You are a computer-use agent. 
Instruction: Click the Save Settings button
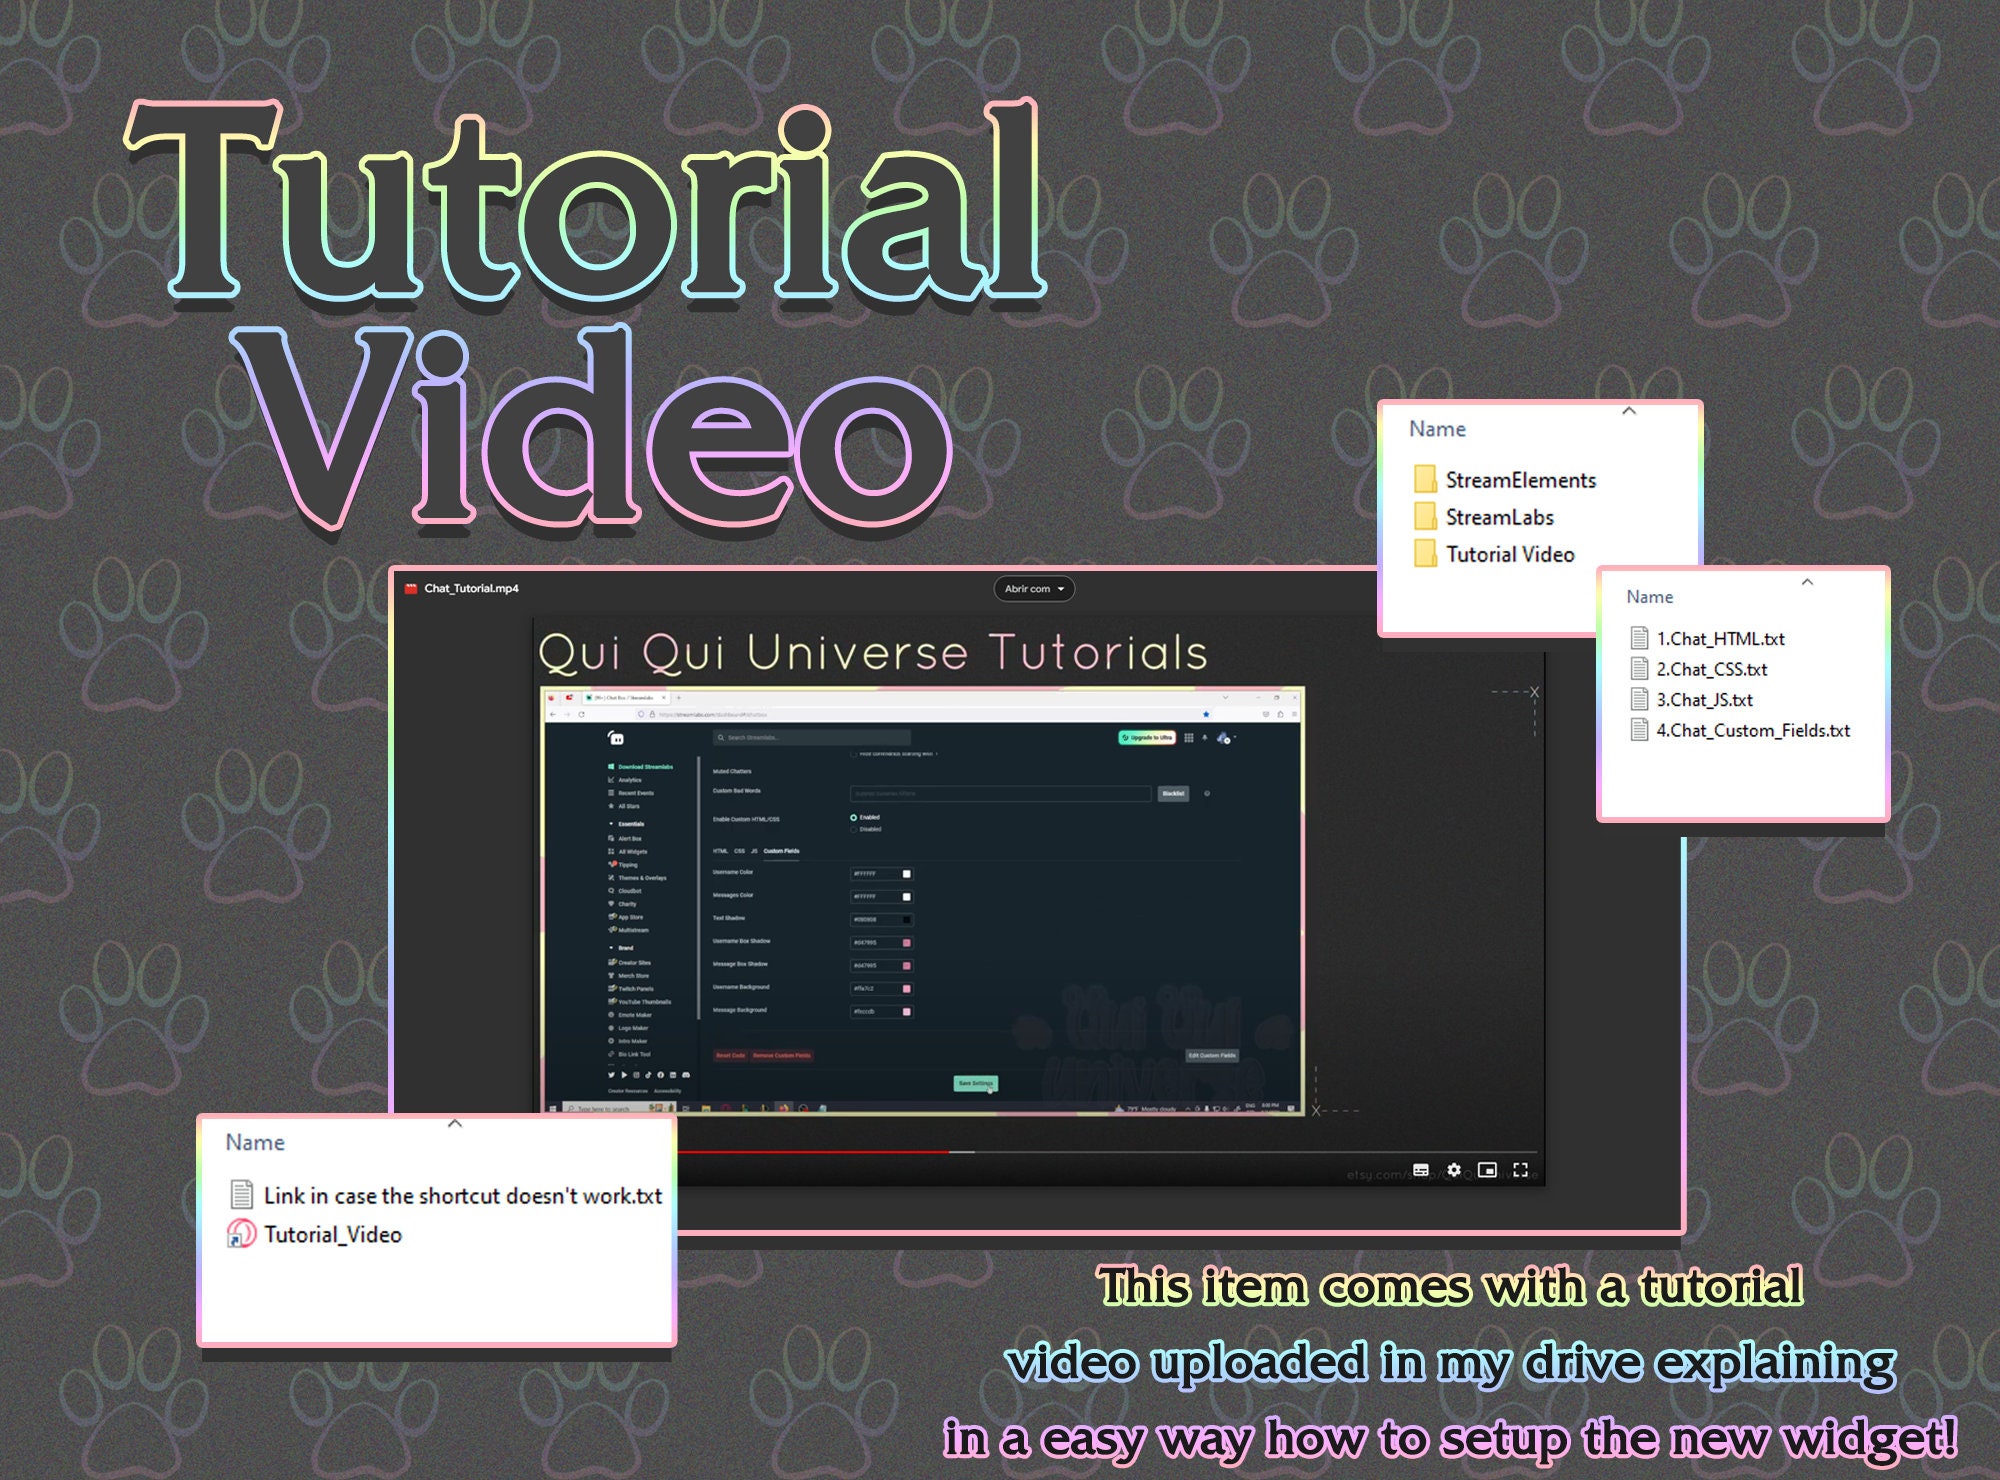tap(975, 1083)
